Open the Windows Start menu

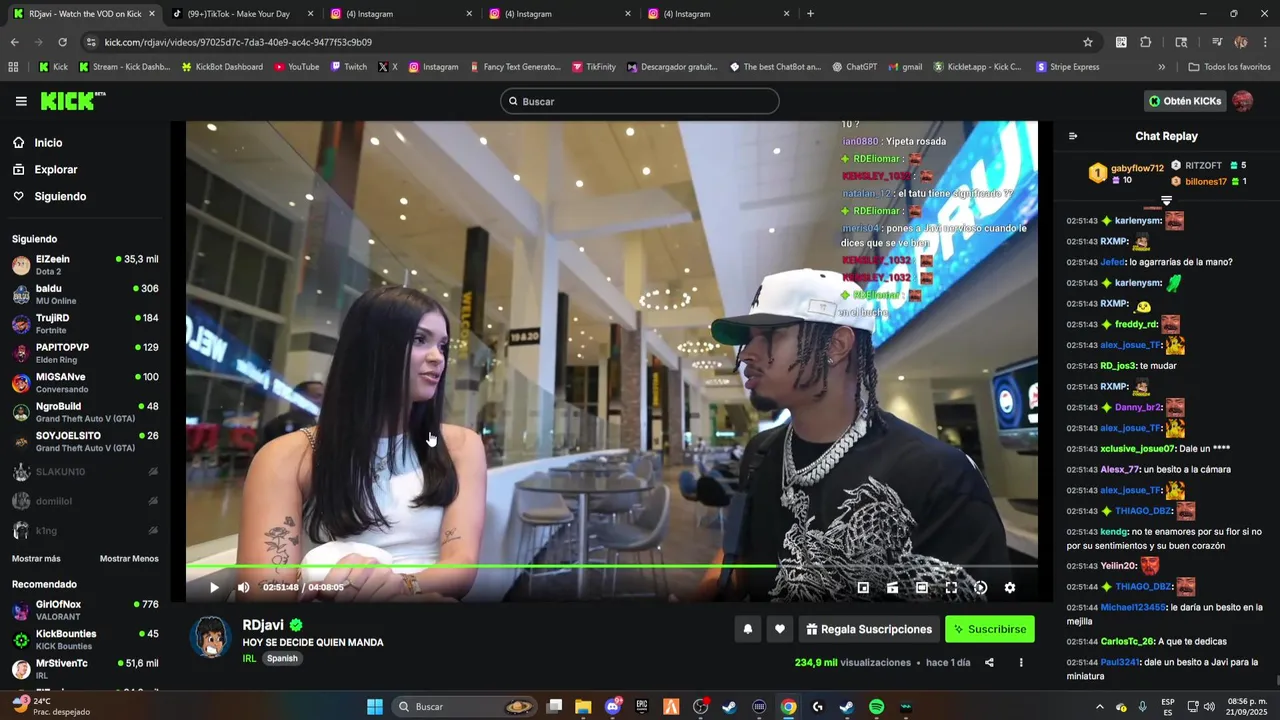[x=375, y=707]
